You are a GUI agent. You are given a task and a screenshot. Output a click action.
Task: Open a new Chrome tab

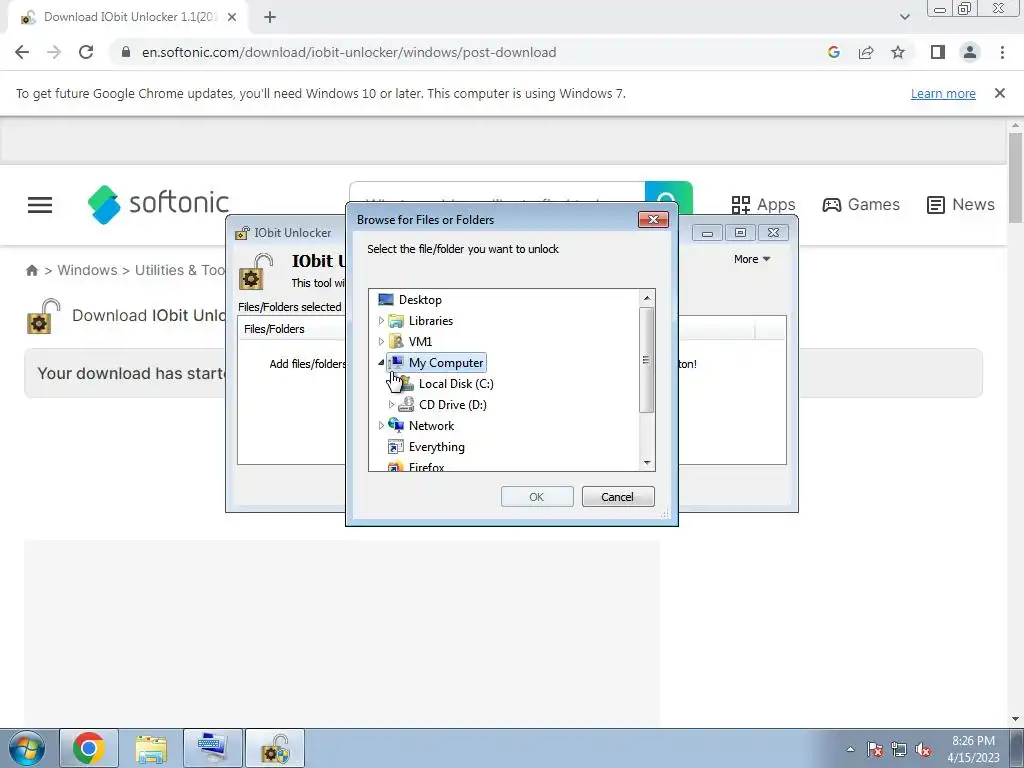[270, 17]
